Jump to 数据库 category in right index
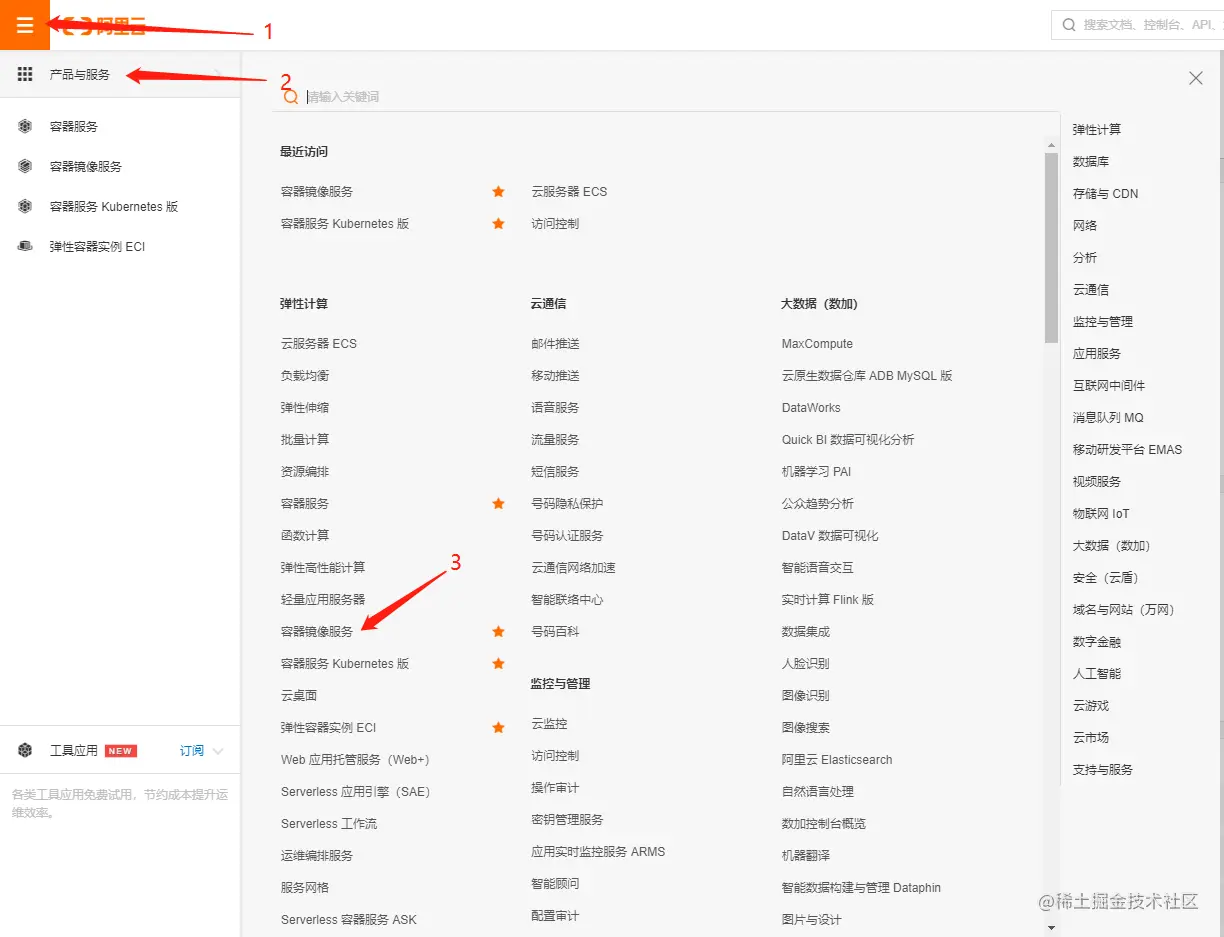 click(x=1091, y=161)
